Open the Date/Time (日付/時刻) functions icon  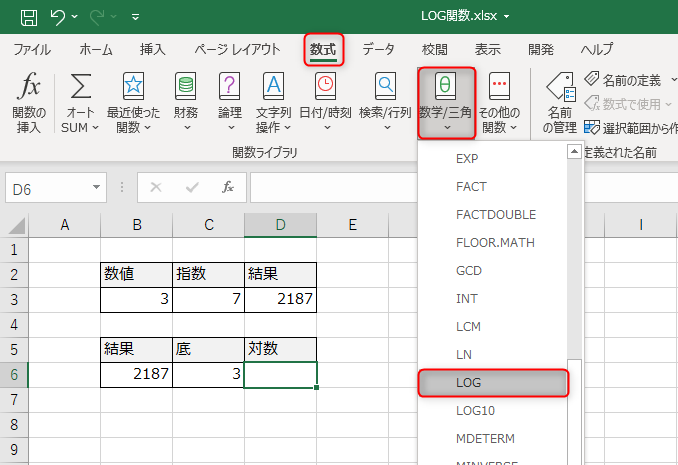coord(325,87)
